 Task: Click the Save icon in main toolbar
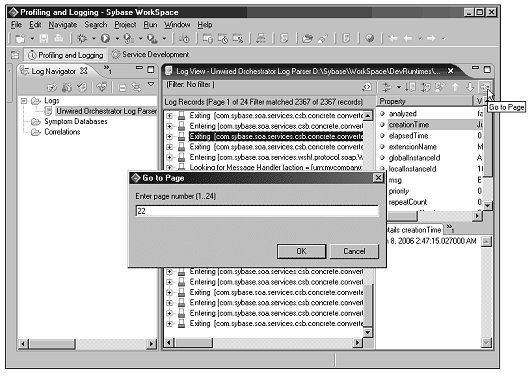pyautogui.click(x=44, y=38)
